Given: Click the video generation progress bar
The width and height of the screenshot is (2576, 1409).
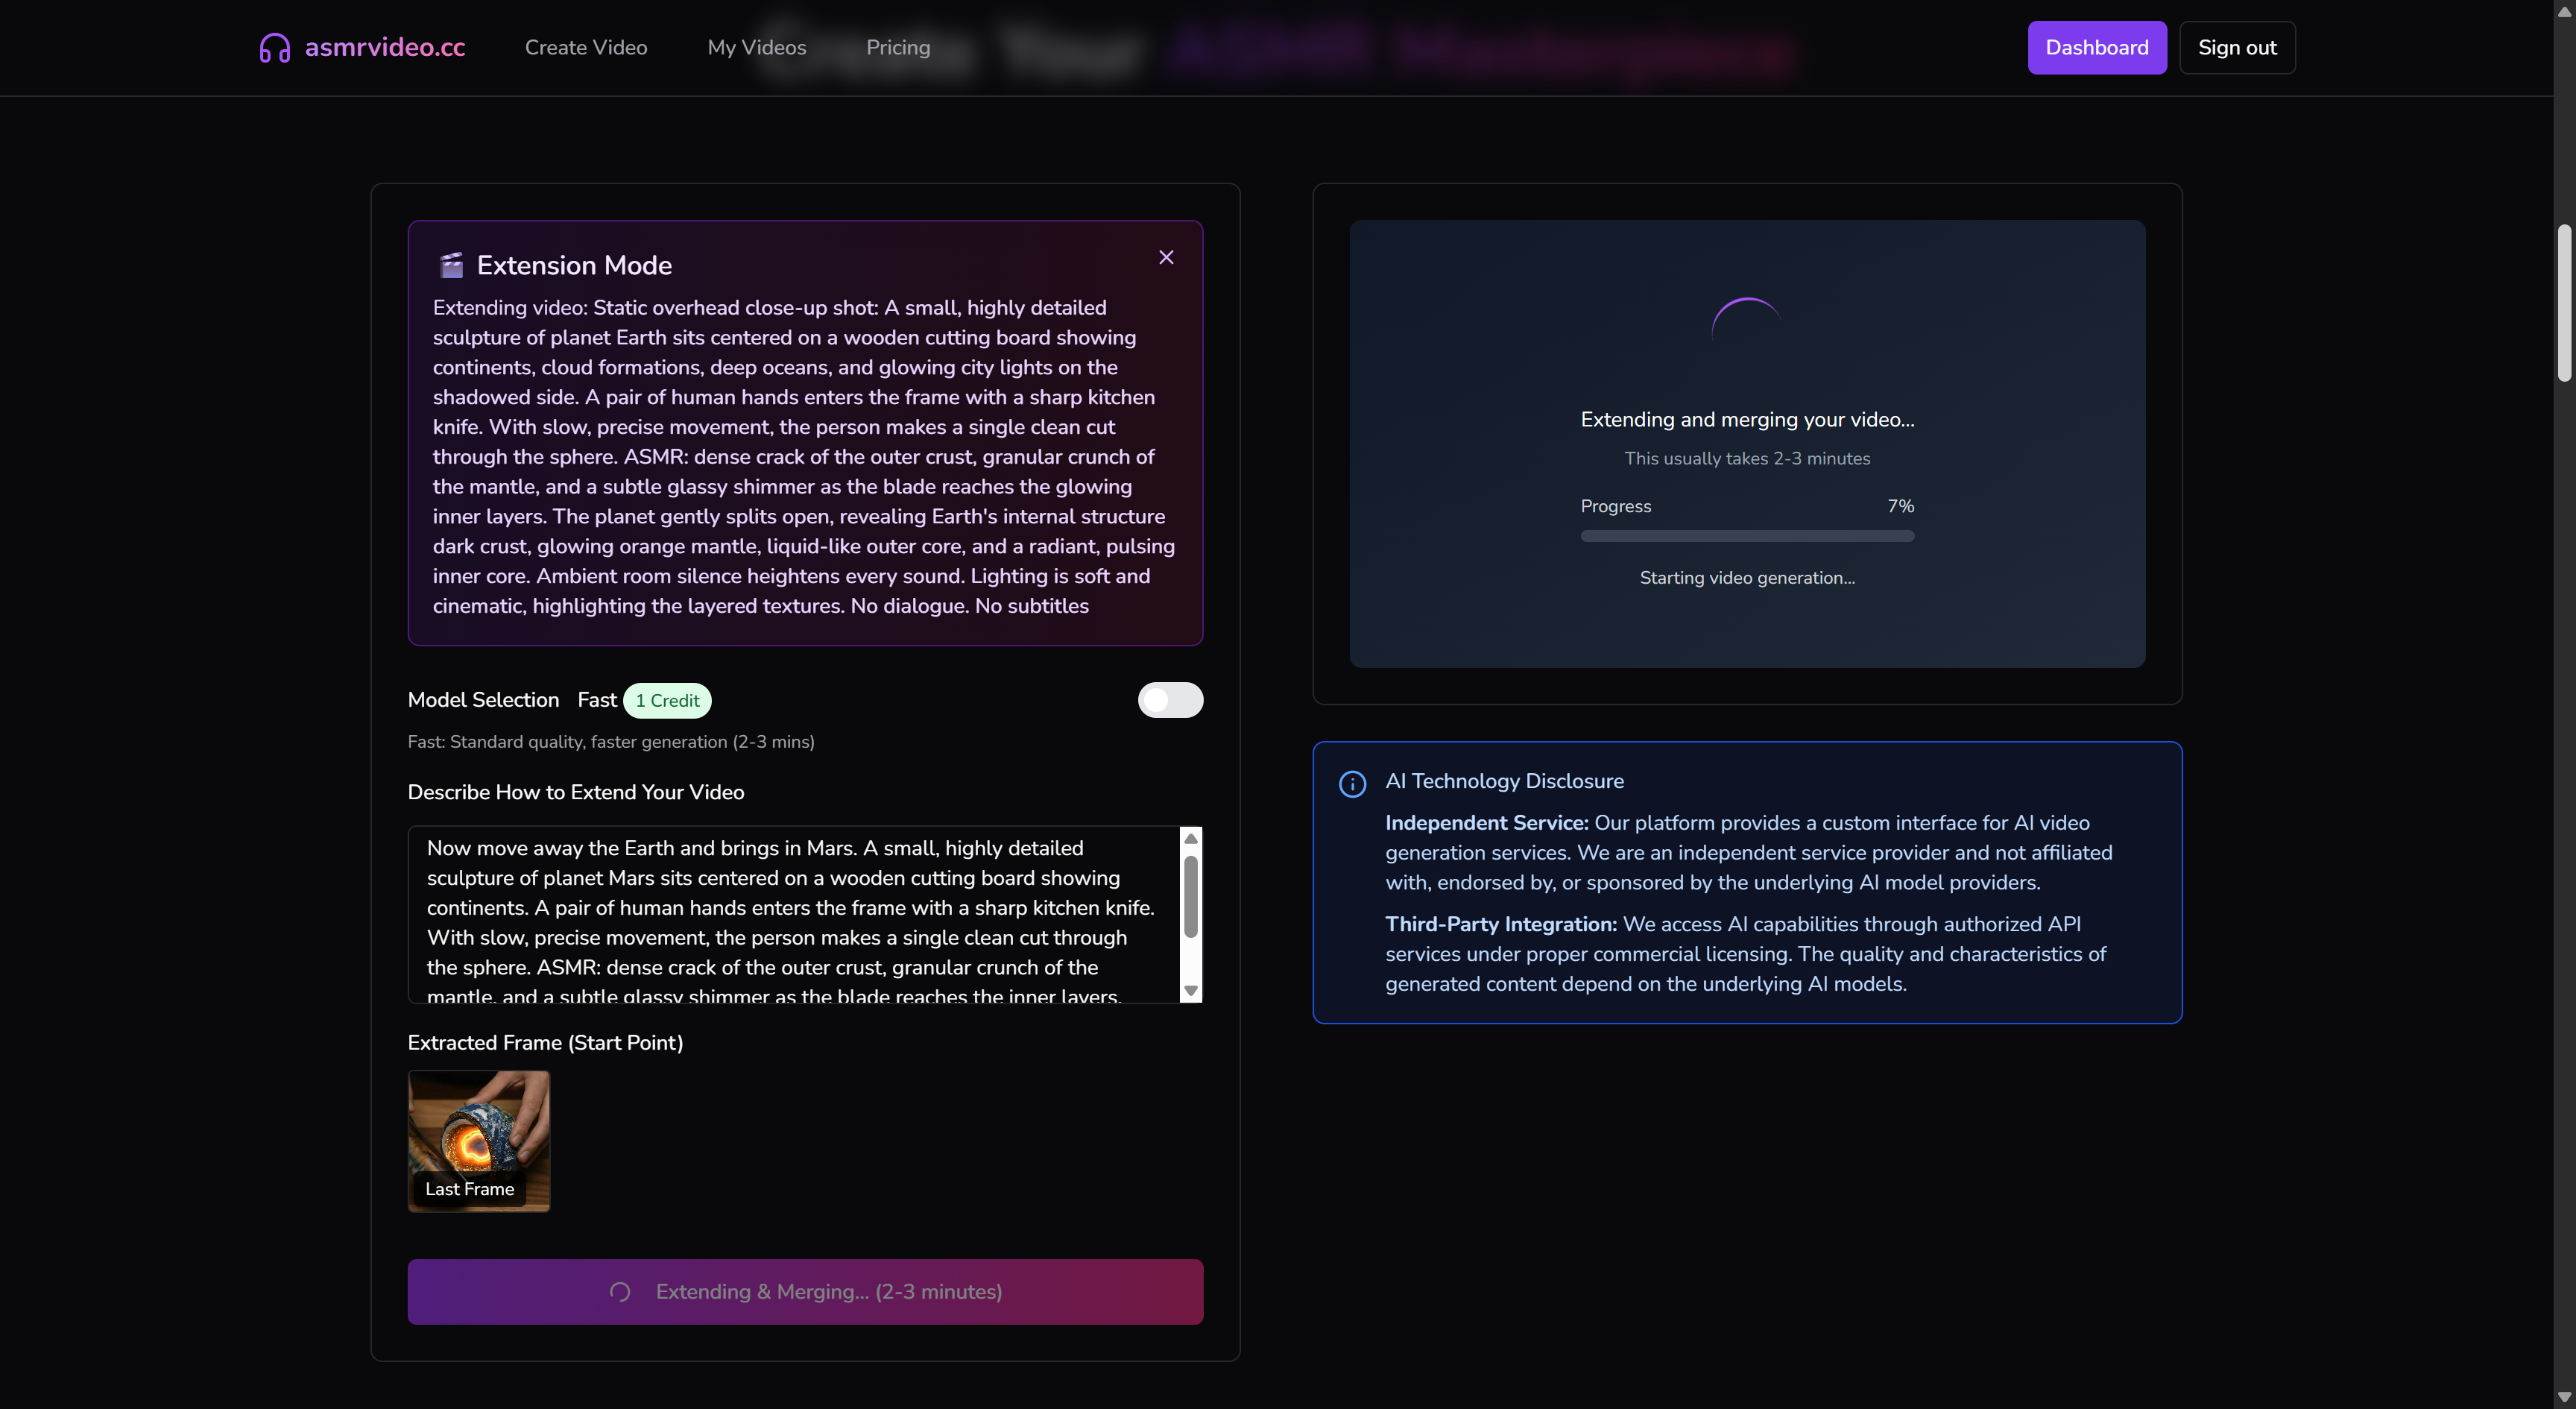Looking at the screenshot, I should tap(1747, 536).
